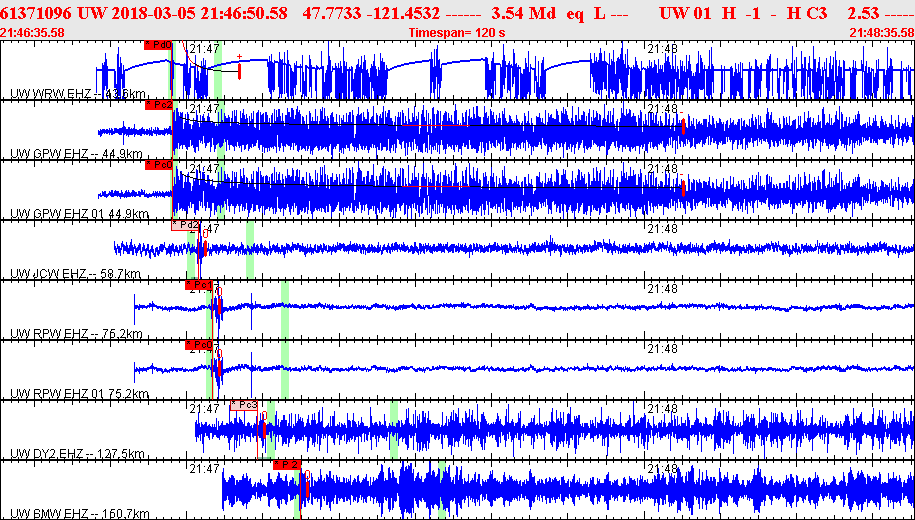Select the Pd2 pick flag on JCW trace
This screenshot has width=915, height=520.
(185, 225)
